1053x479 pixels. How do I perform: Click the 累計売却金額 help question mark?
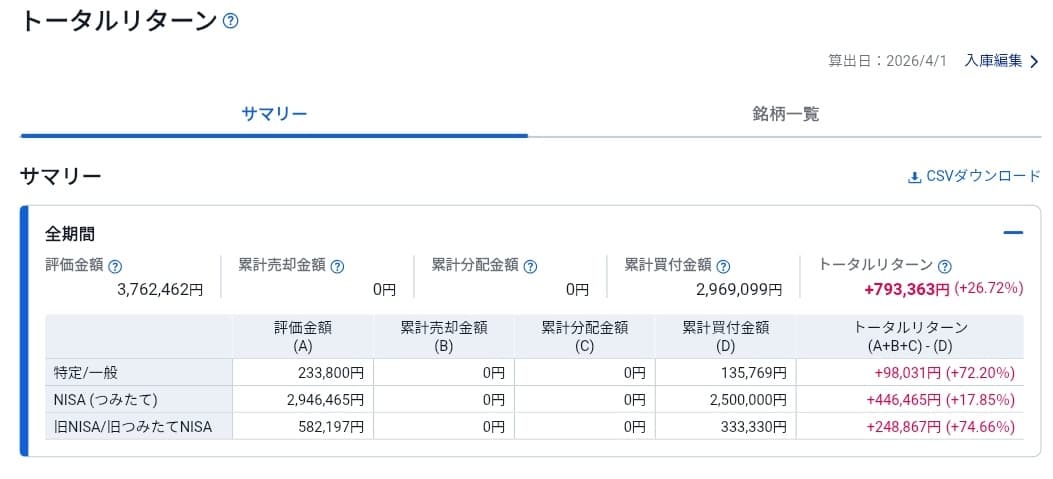point(337,266)
